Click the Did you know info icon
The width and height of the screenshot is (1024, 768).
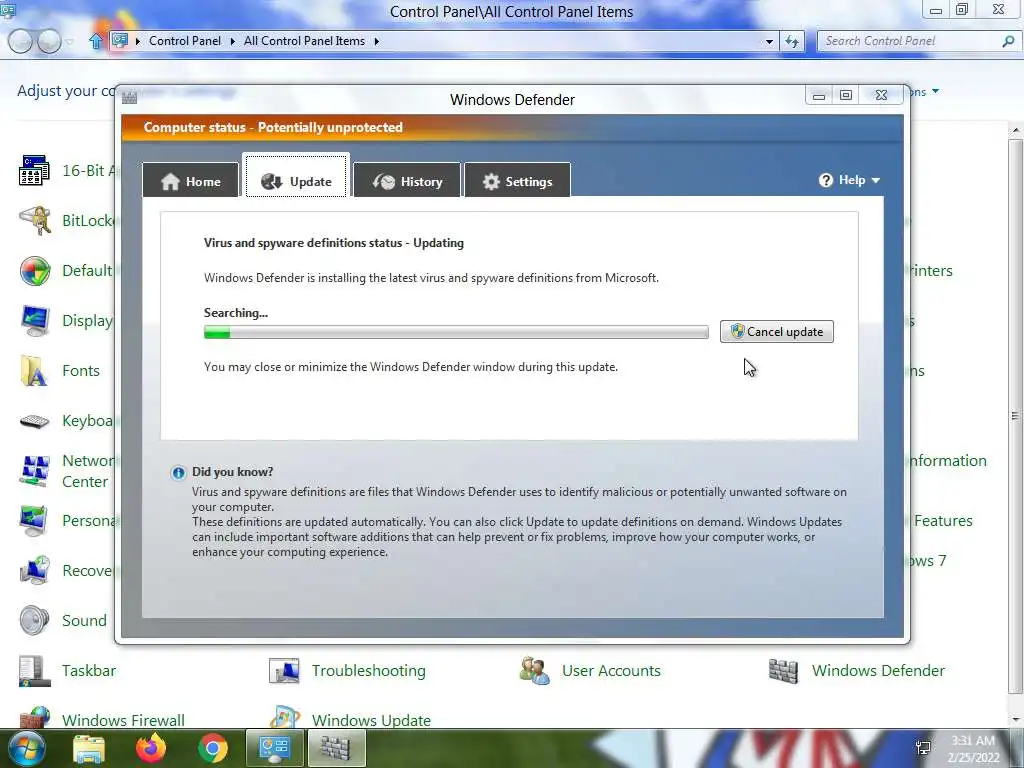[x=178, y=473]
